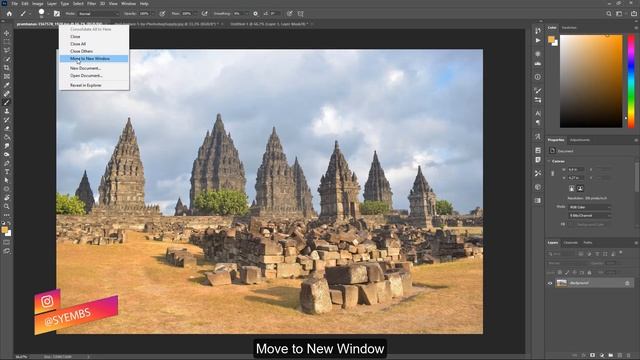This screenshot has height=360, width=640.
Task: Select the Move tool
Action: coord(7,33)
